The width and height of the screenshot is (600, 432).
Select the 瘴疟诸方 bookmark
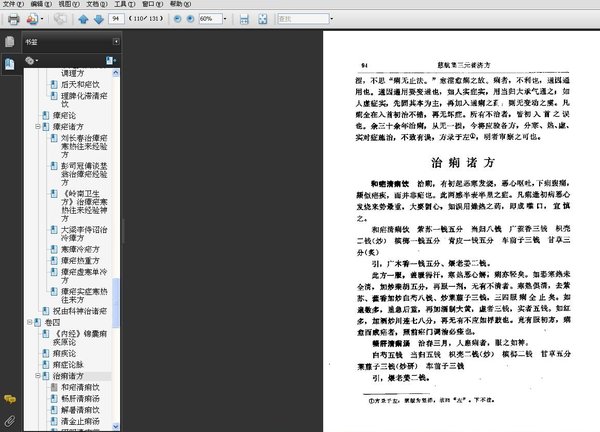coord(68,127)
